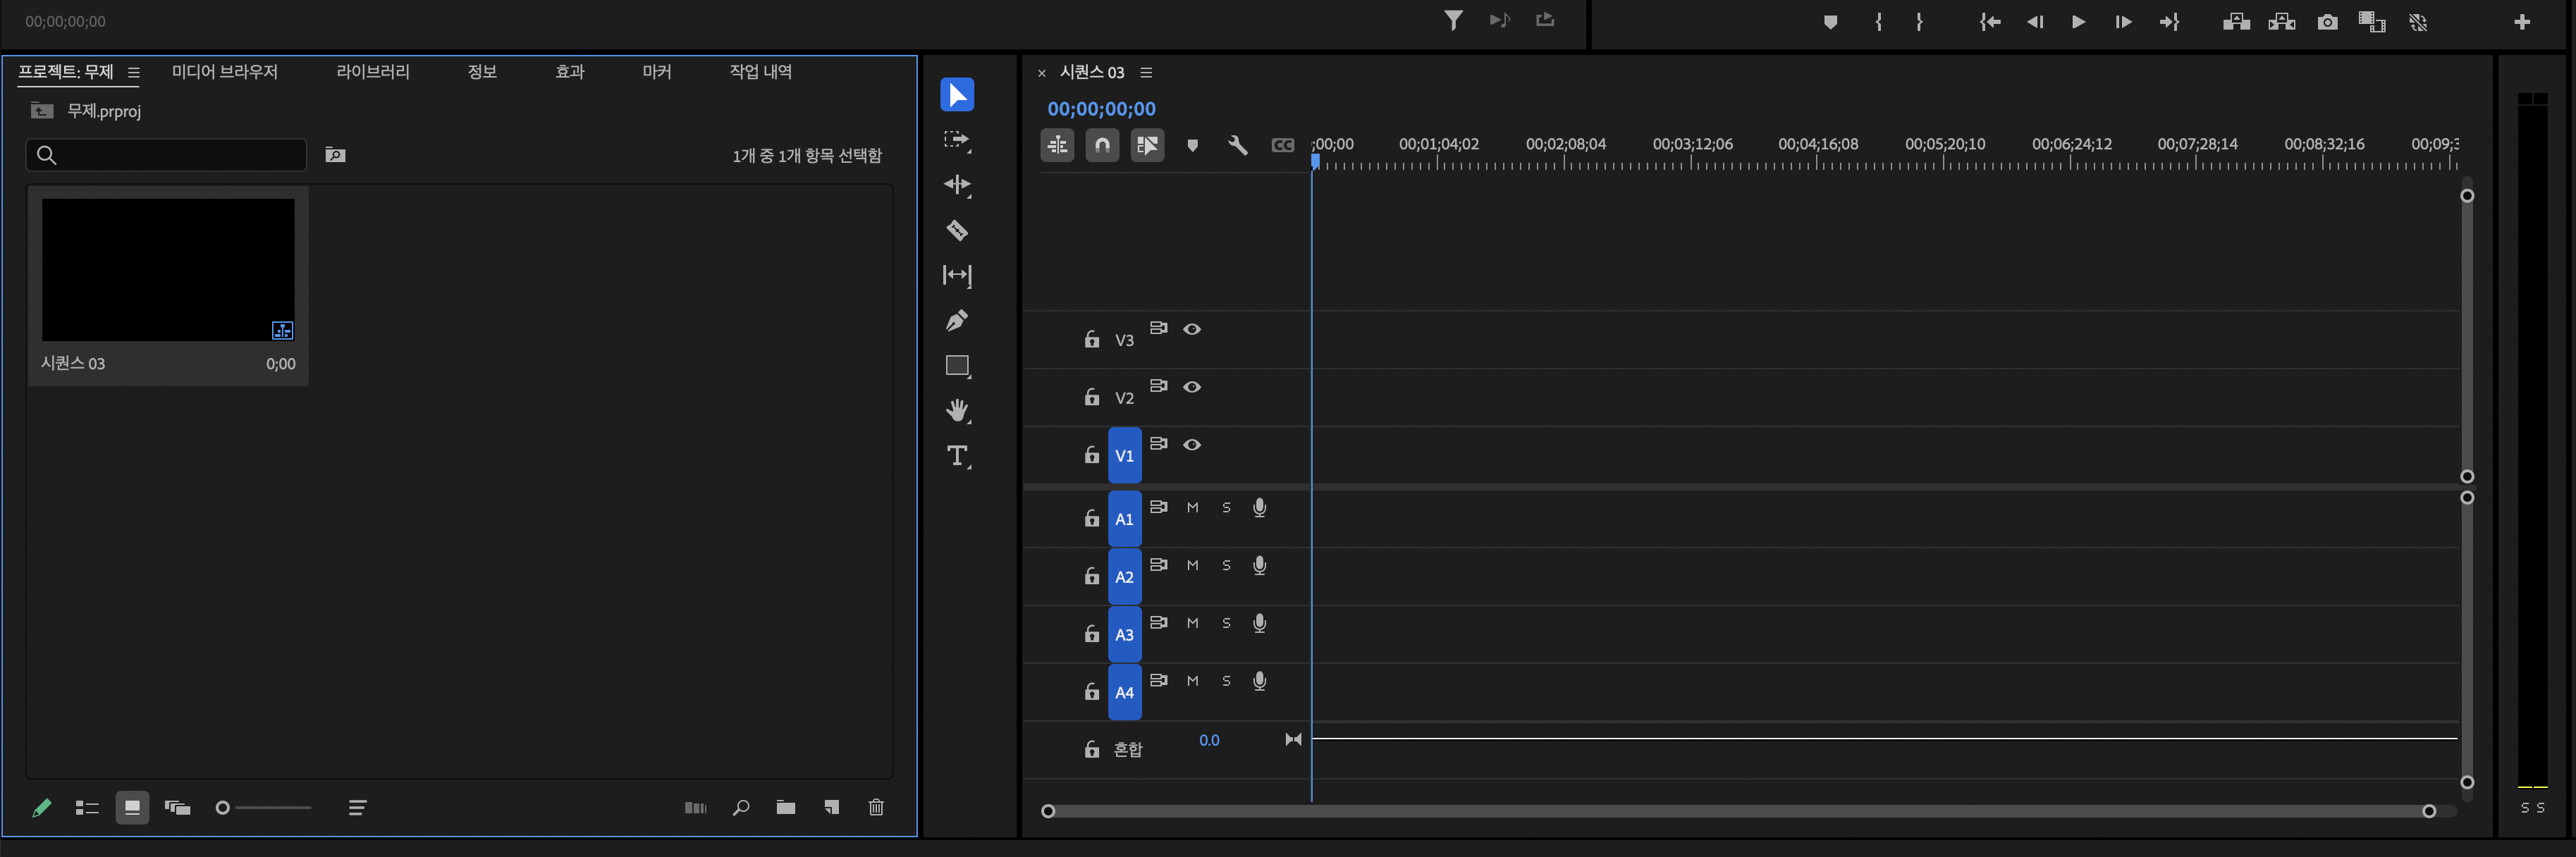Select the Hand tool
This screenshot has width=2576, height=857.
957,410
